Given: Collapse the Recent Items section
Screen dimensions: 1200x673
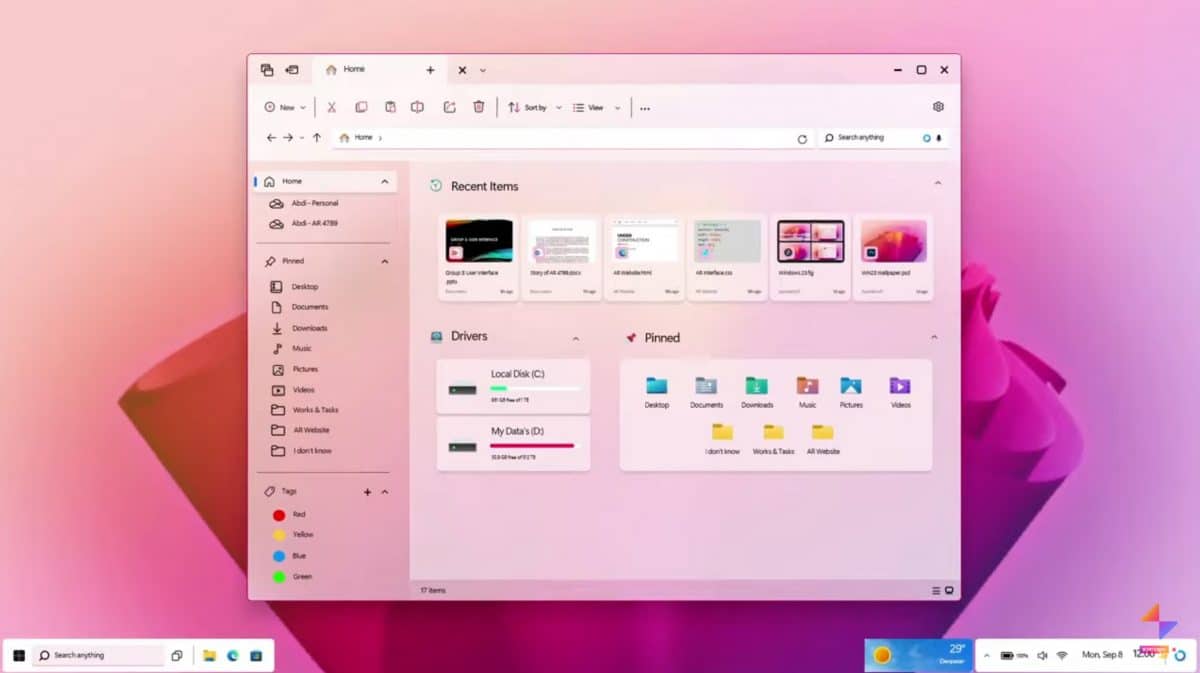Looking at the screenshot, I should (x=937, y=184).
